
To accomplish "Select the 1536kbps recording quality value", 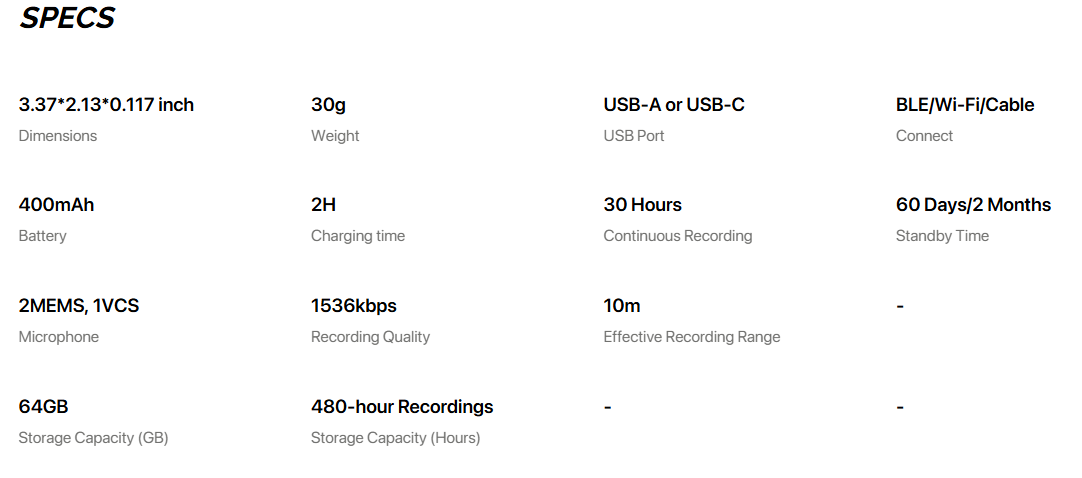I will pyautogui.click(x=354, y=306).
